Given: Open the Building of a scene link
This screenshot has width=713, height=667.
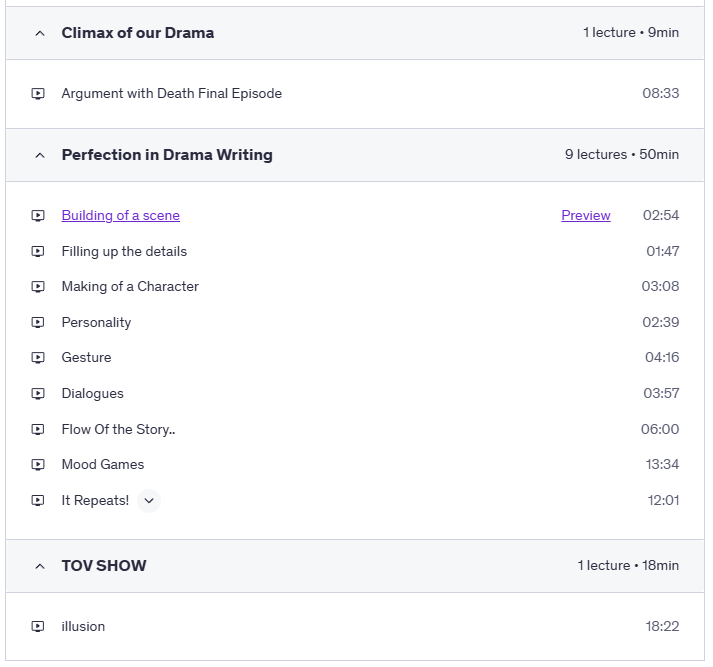Looking at the screenshot, I should pos(120,216).
